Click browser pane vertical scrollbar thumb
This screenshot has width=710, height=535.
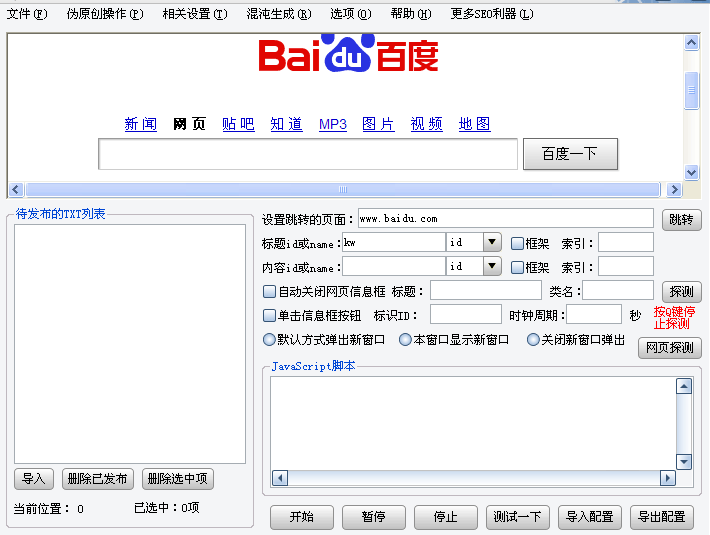tap(691, 90)
